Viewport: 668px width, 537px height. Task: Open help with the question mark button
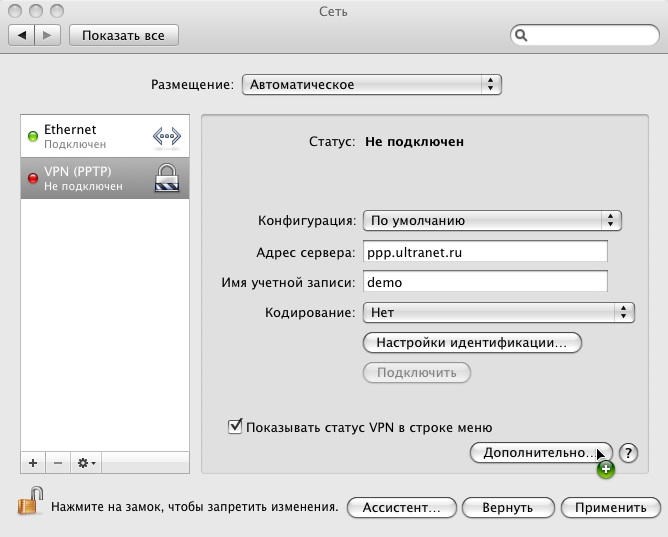628,453
